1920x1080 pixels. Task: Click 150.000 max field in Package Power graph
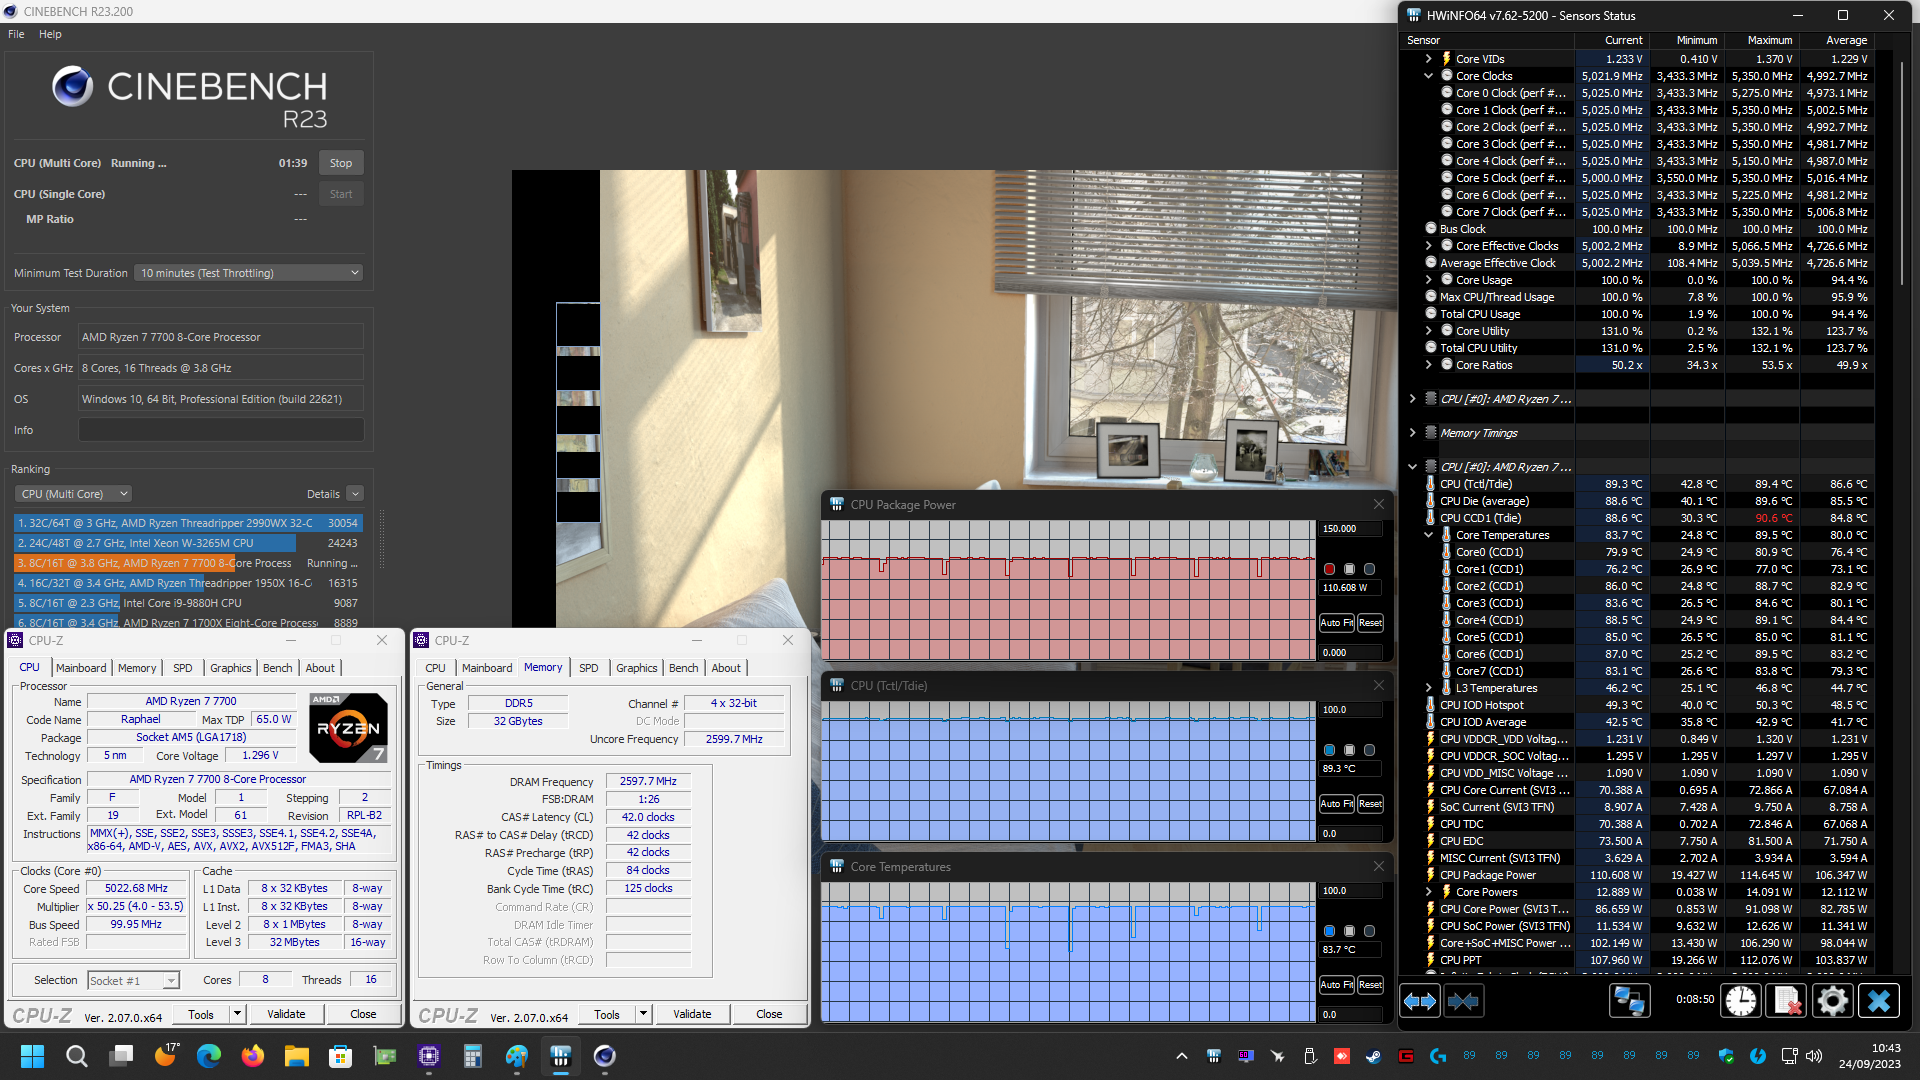[1350, 529]
